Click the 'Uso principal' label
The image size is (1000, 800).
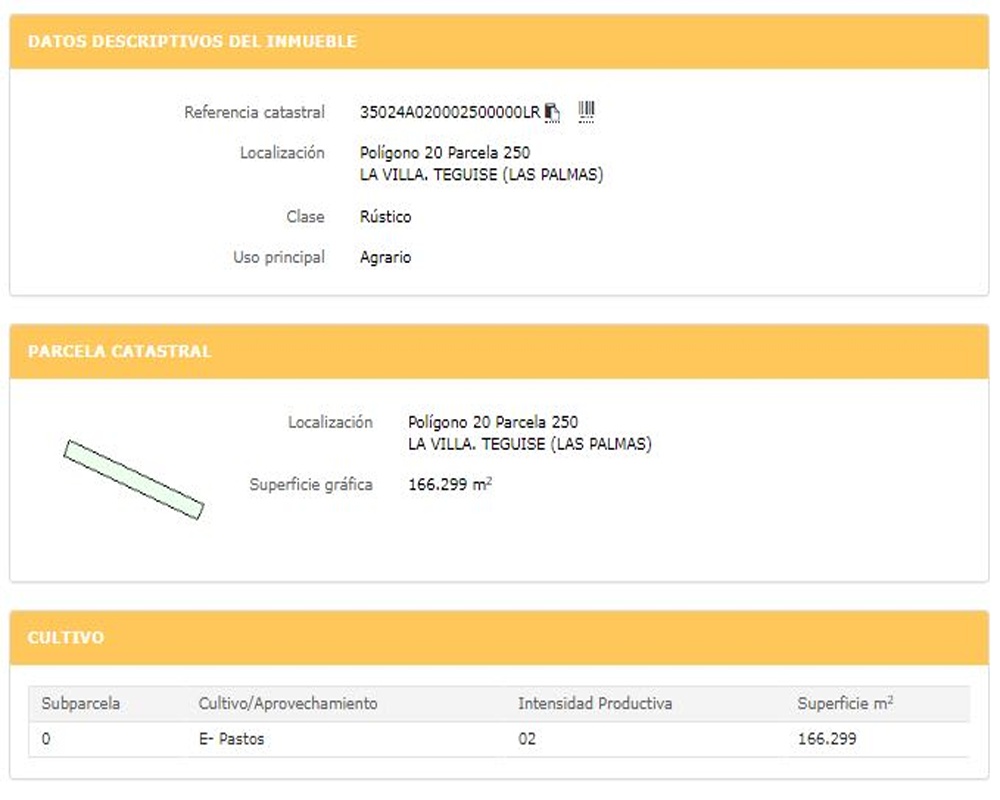tap(279, 258)
